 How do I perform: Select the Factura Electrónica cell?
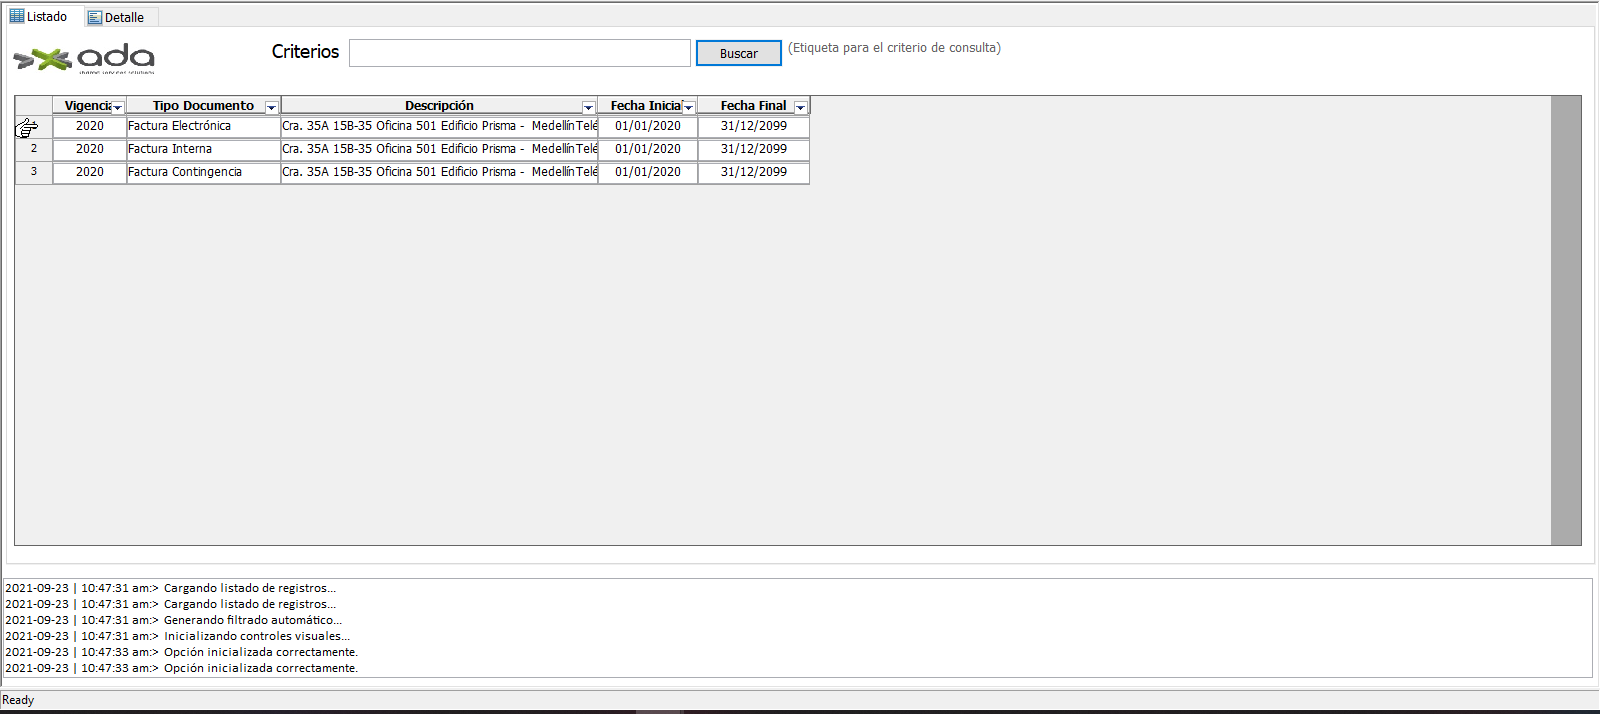pyautogui.click(x=203, y=126)
